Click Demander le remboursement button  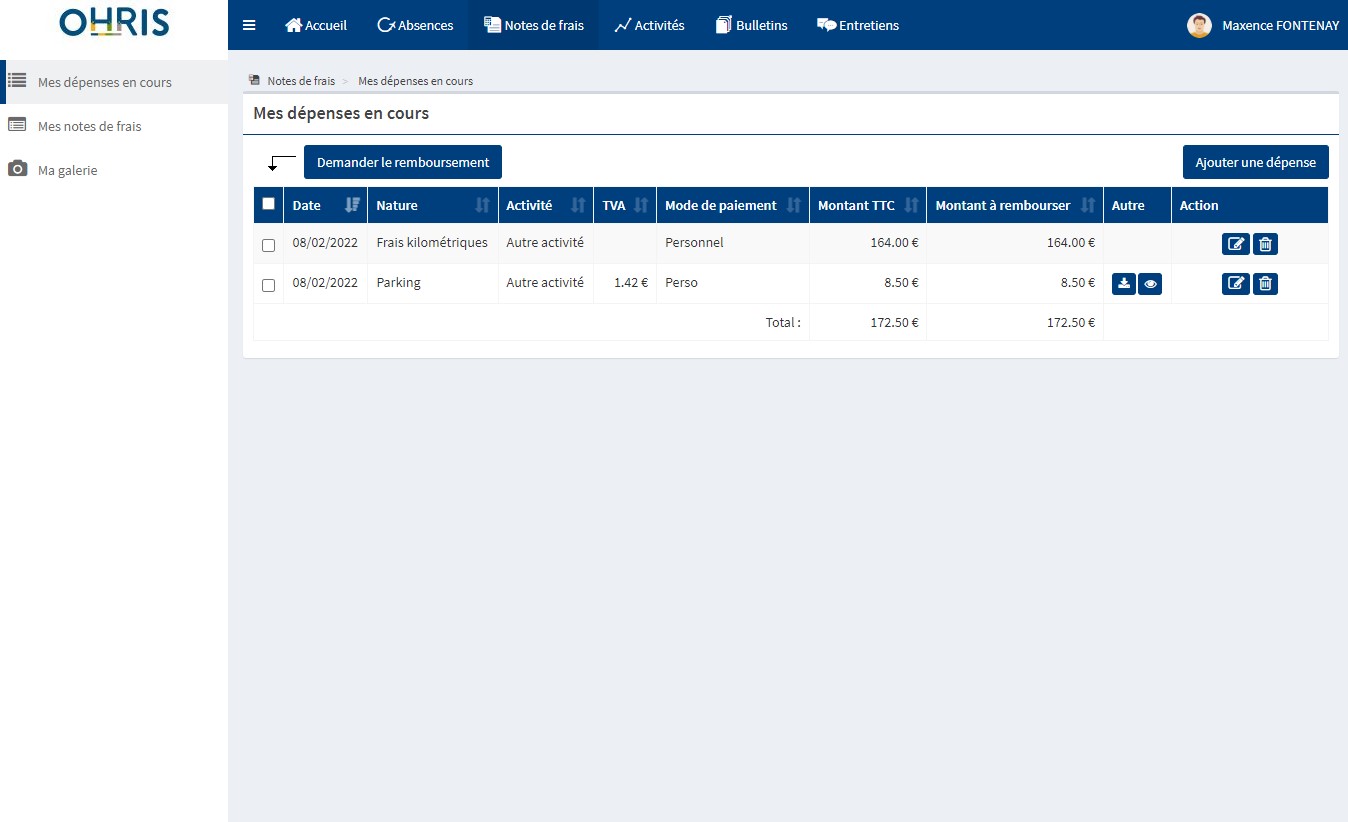point(402,162)
